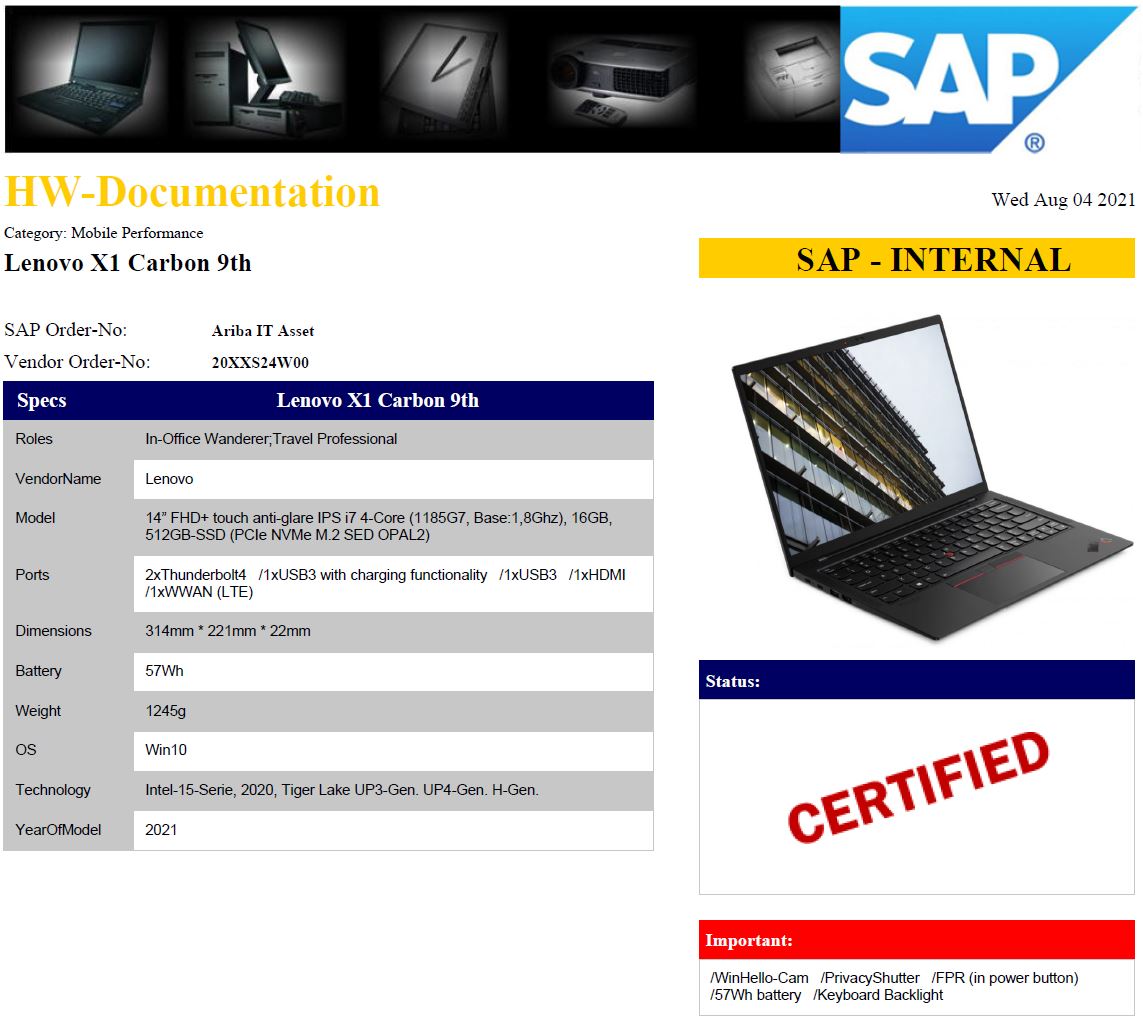Click the SAP Order-No label
The height and width of the screenshot is (1033, 1143).
[x=66, y=330]
